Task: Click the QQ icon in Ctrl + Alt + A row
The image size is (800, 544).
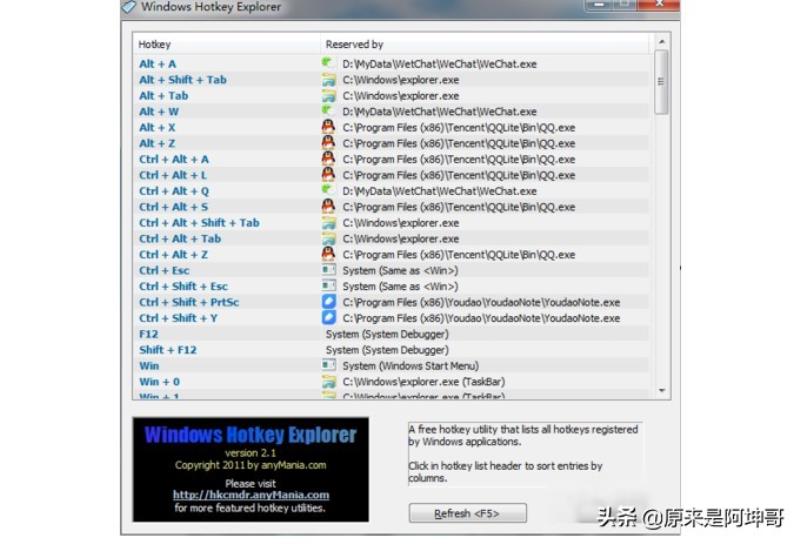Action: tap(329, 158)
